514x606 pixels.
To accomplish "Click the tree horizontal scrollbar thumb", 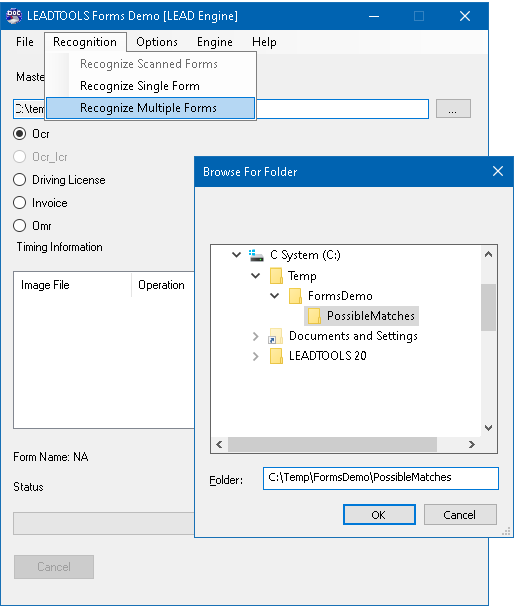I will (x=332, y=444).
